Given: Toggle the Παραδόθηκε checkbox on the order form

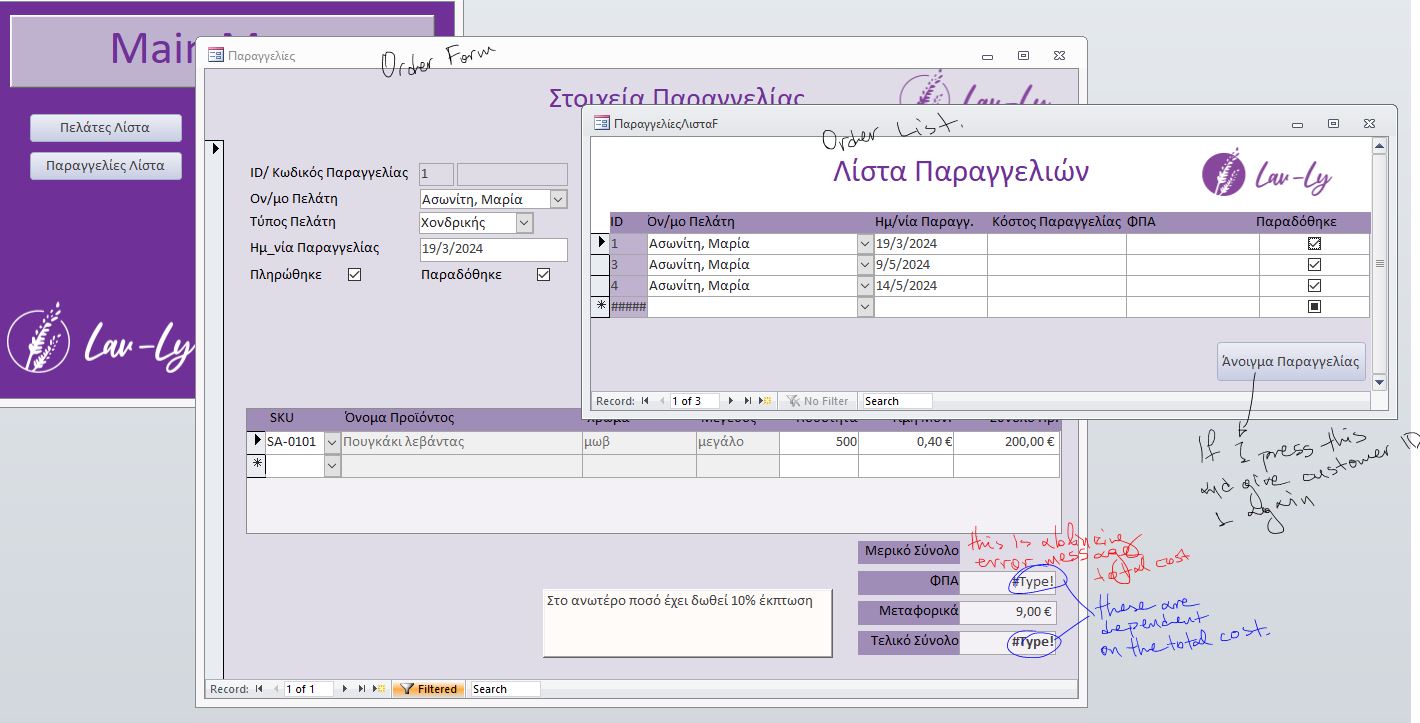Looking at the screenshot, I should 543,273.
